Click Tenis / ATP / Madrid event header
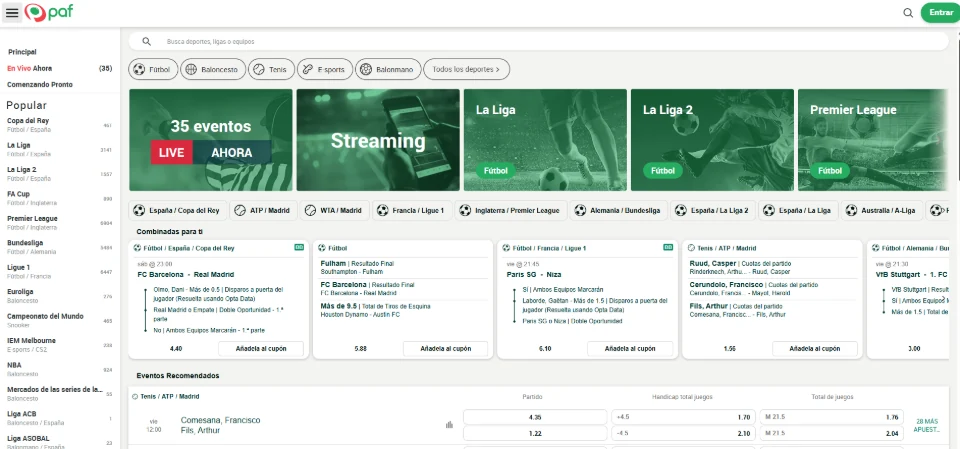 tap(170, 396)
